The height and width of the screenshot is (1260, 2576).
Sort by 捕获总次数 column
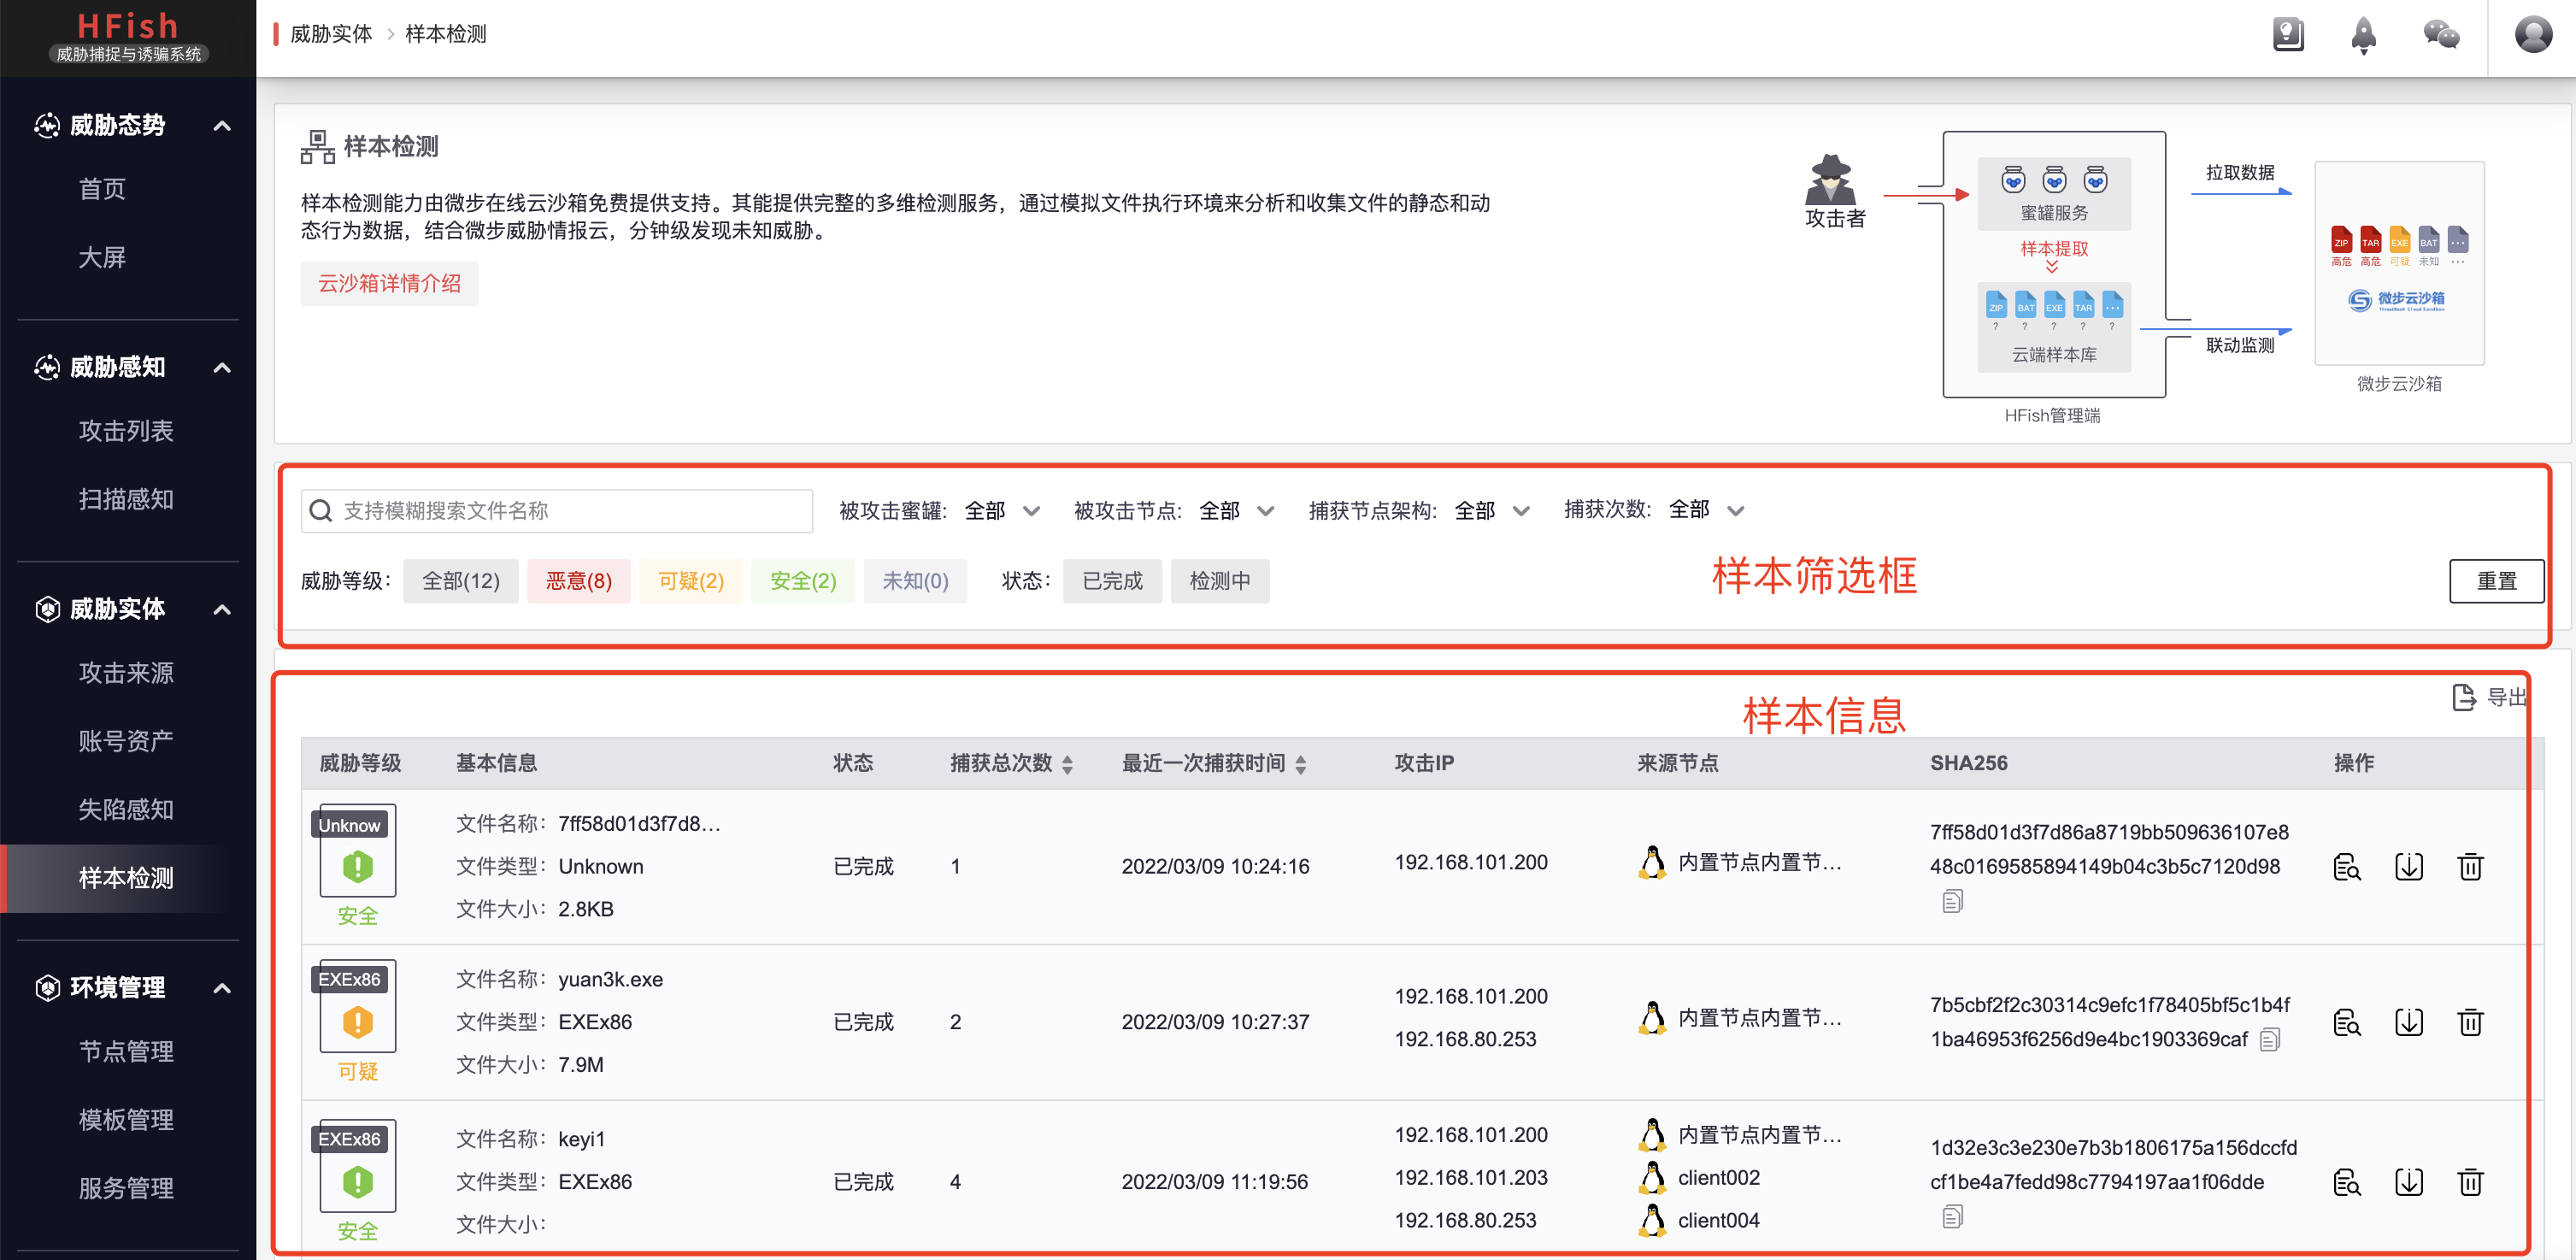click(1066, 764)
